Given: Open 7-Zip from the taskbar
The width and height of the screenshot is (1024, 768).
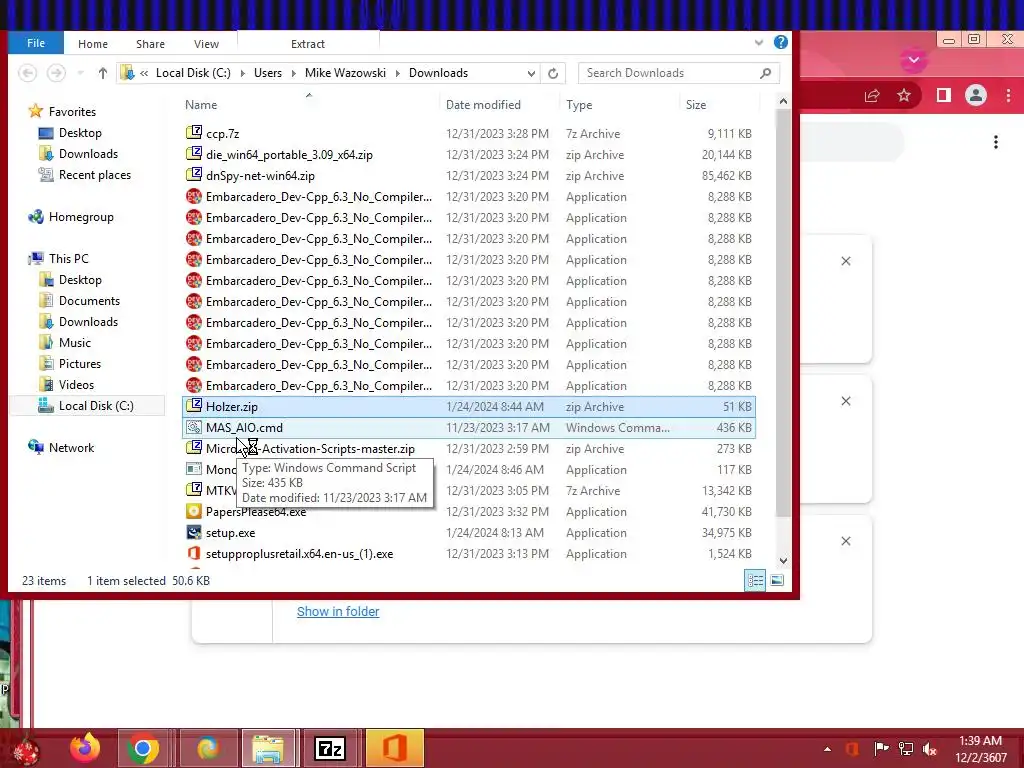Looking at the screenshot, I should pyautogui.click(x=329, y=748).
